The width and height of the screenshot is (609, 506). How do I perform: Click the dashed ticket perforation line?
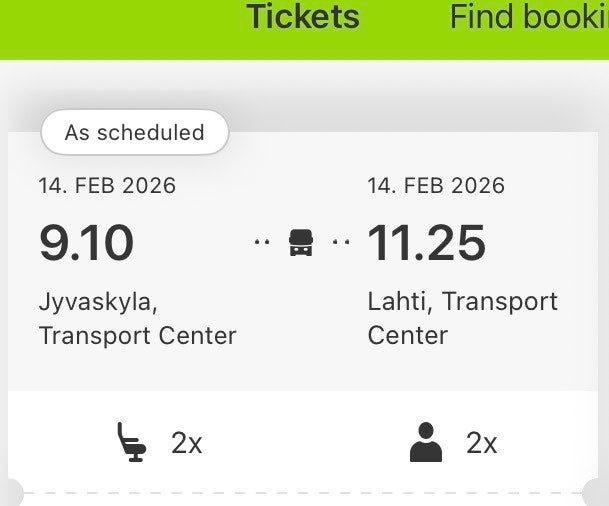click(x=300, y=492)
